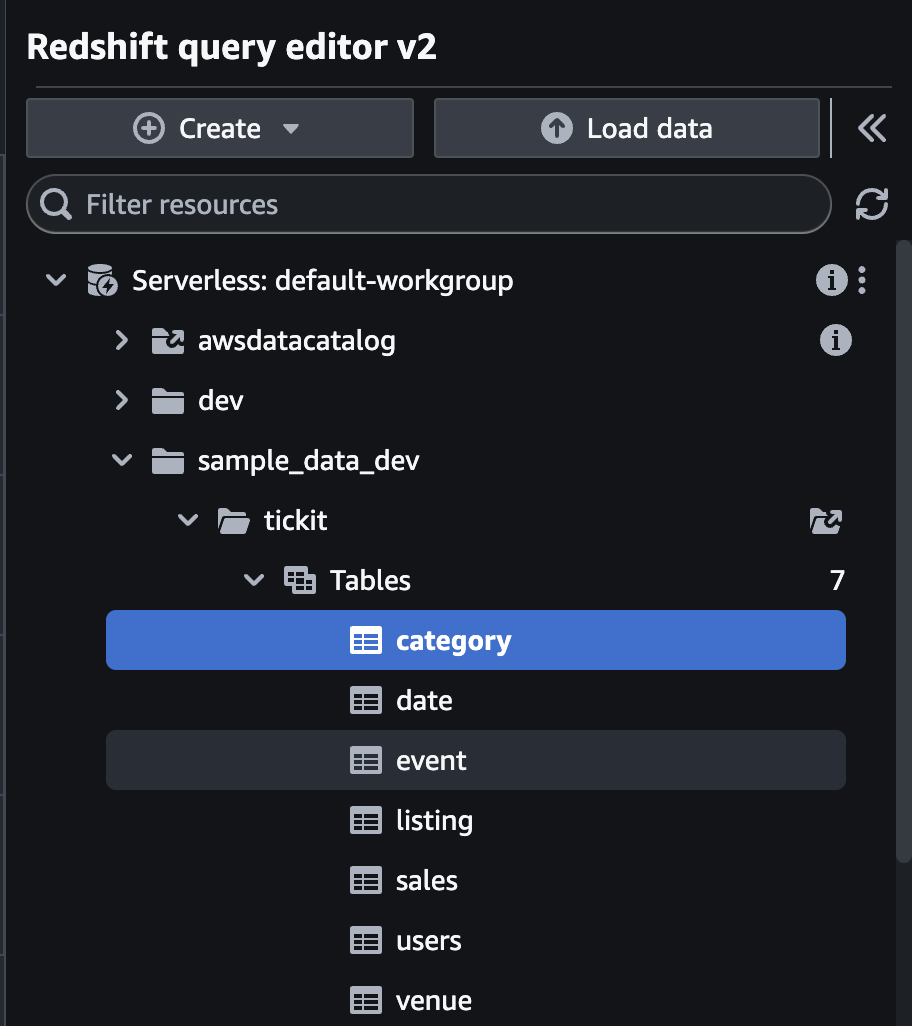Image resolution: width=912 pixels, height=1026 pixels.
Task: Click the venue table icon
Action: coord(366,1001)
